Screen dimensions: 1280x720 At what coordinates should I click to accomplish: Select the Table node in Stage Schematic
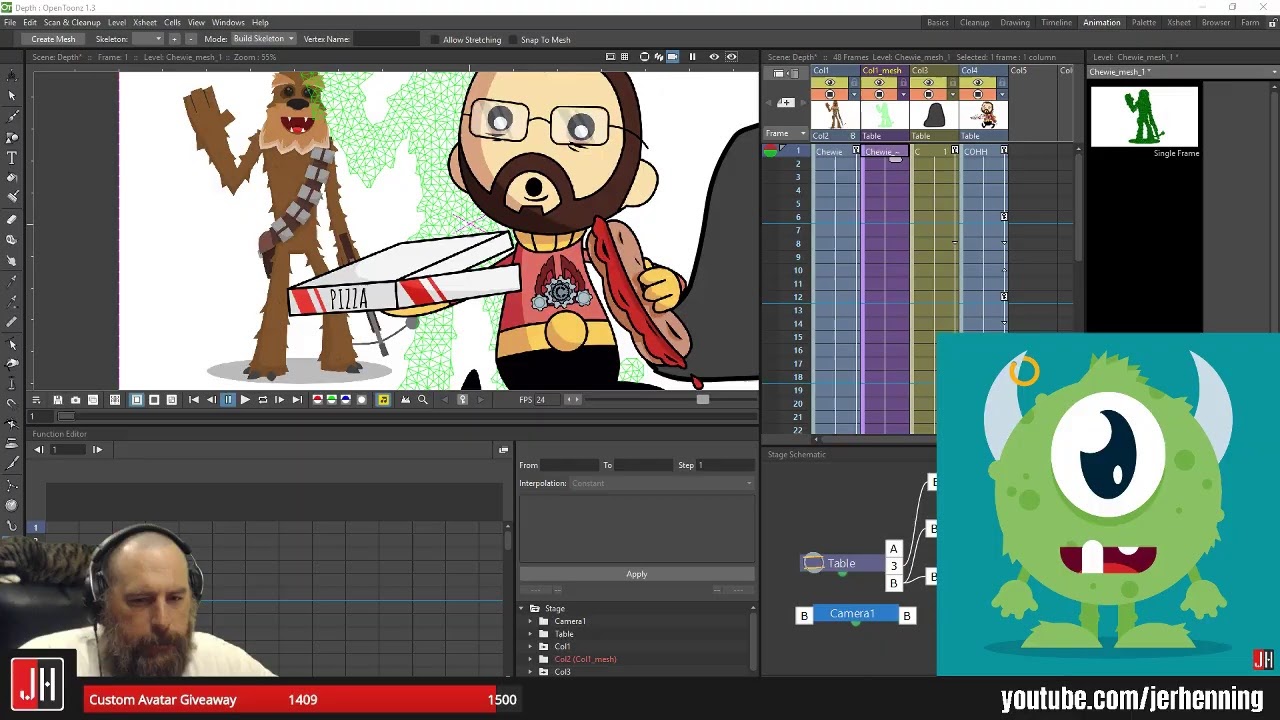pyautogui.click(x=841, y=563)
